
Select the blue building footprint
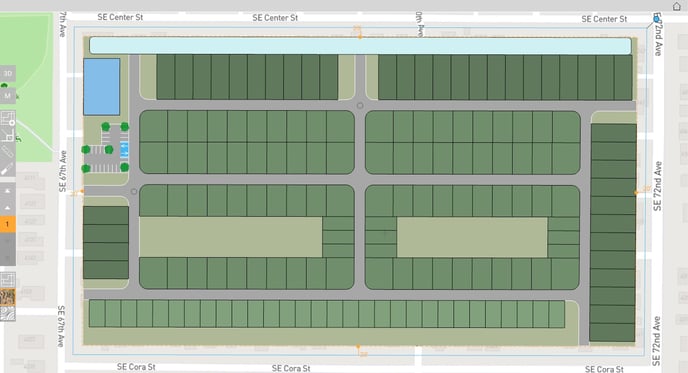pyautogui.click(x=102, y=87)
